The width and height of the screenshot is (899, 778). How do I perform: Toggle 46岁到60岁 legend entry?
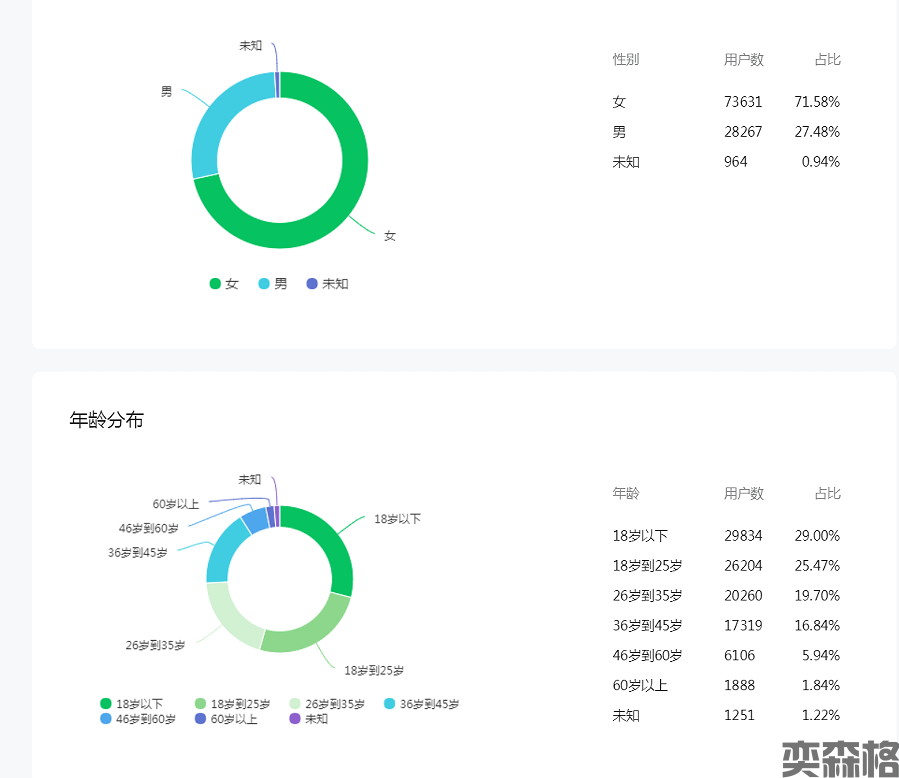pos(137,719)
